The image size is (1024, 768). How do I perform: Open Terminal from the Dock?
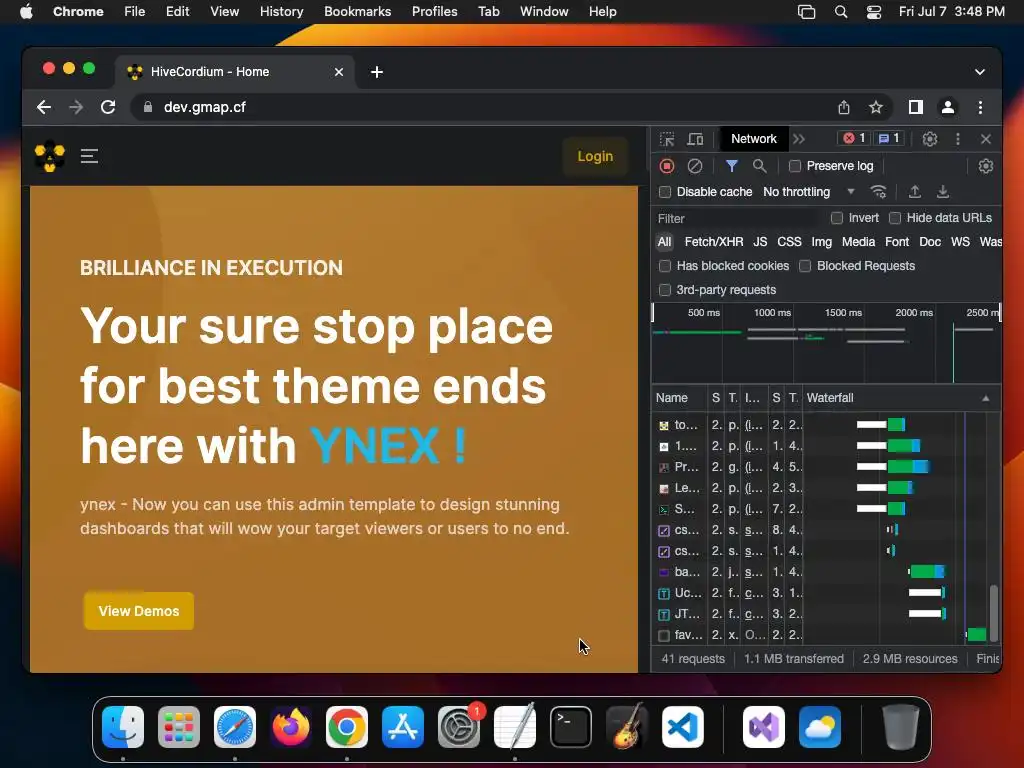coord(571,727)
